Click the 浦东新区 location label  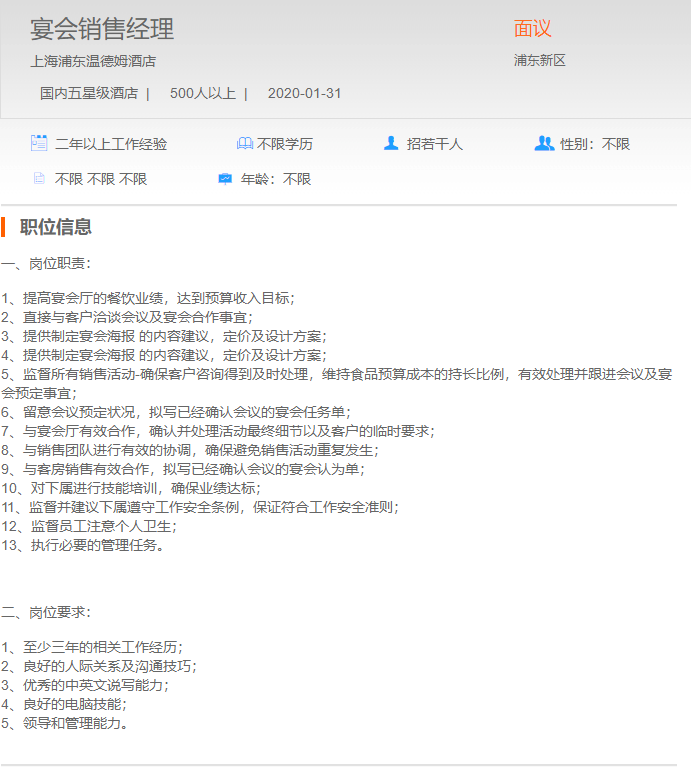pos(540,60)
